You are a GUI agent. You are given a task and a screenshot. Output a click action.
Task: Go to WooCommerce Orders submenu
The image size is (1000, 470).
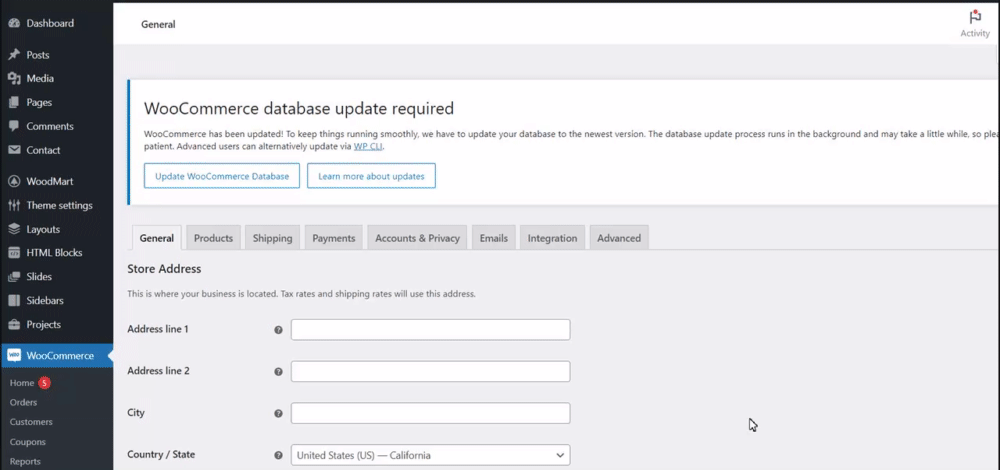tap(24, 402)
